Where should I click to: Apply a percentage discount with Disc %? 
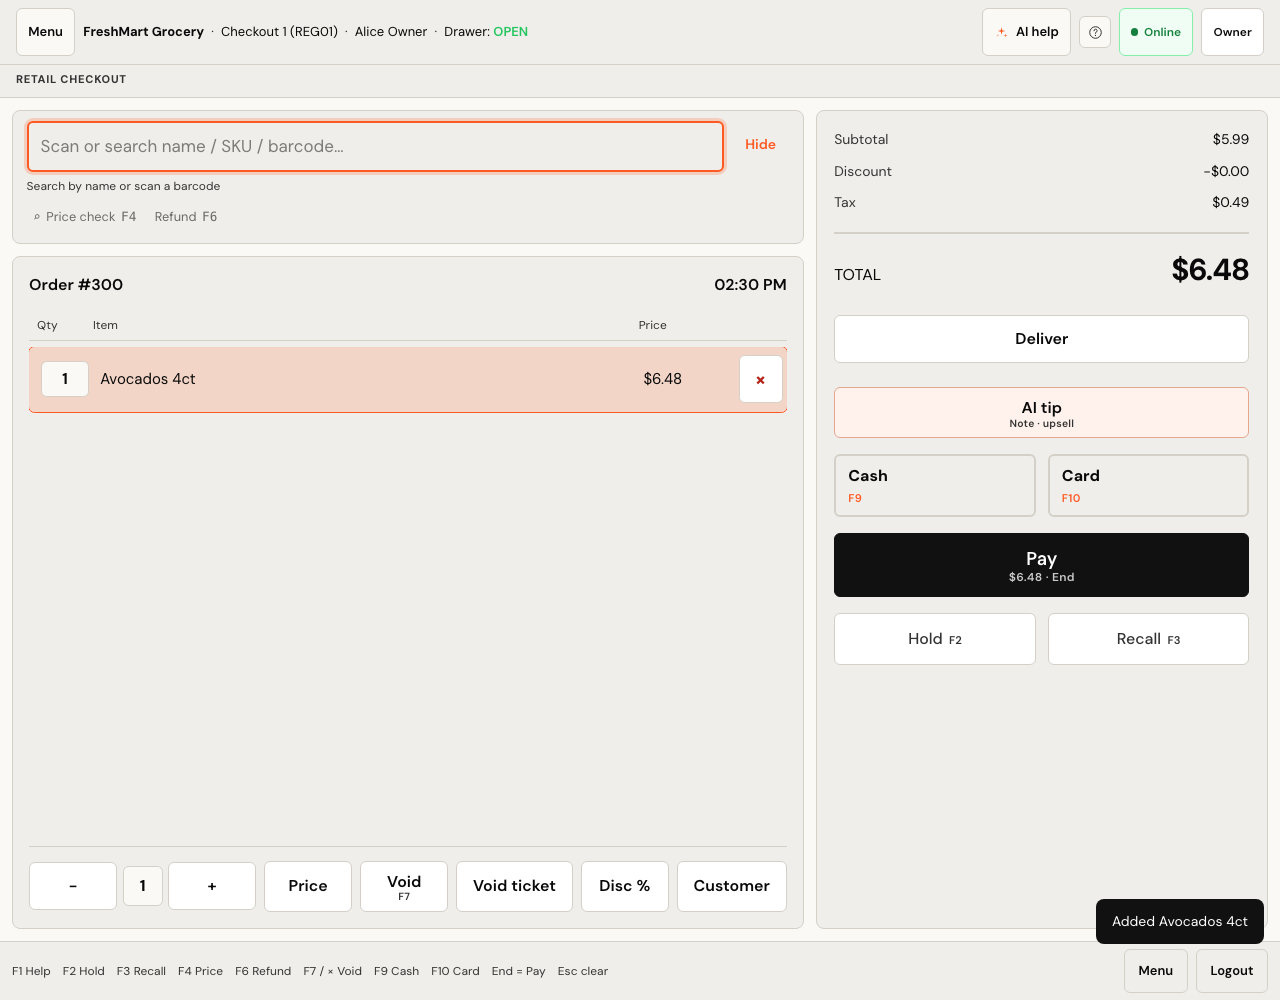click(625, 886)
